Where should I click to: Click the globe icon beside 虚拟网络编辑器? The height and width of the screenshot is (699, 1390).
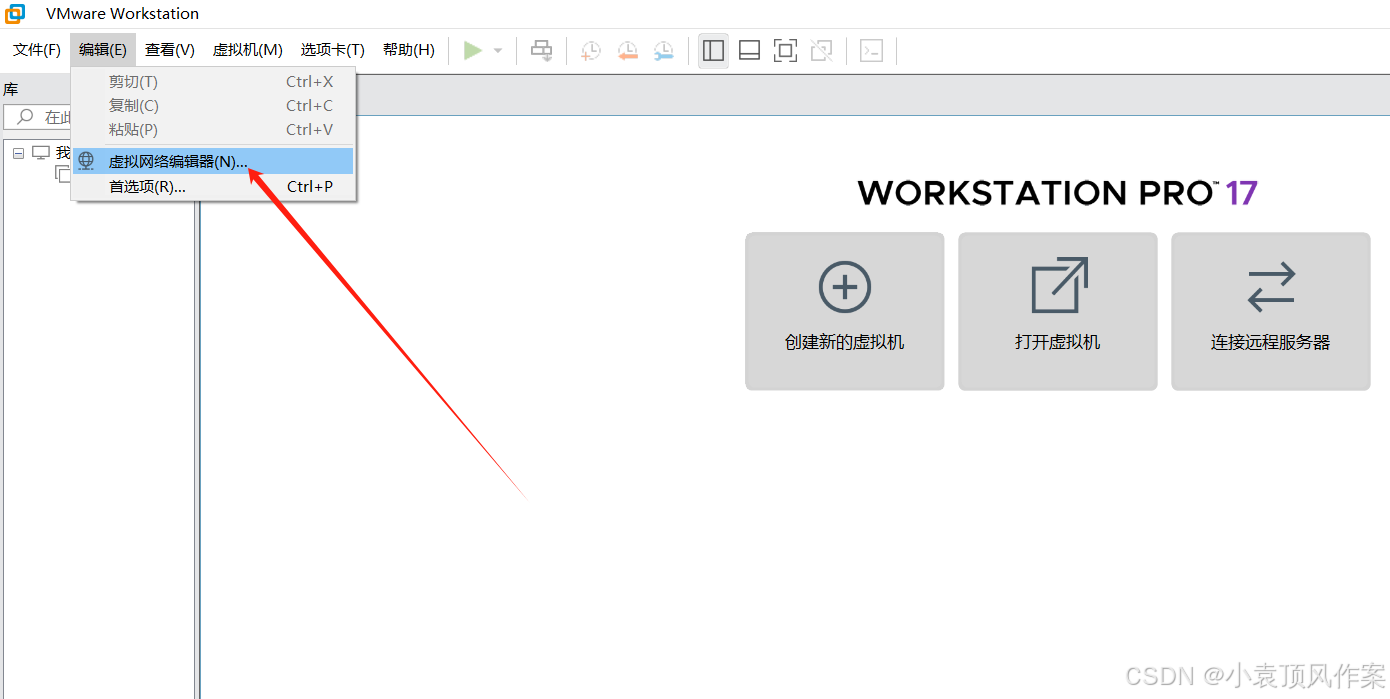pos(86,161)
